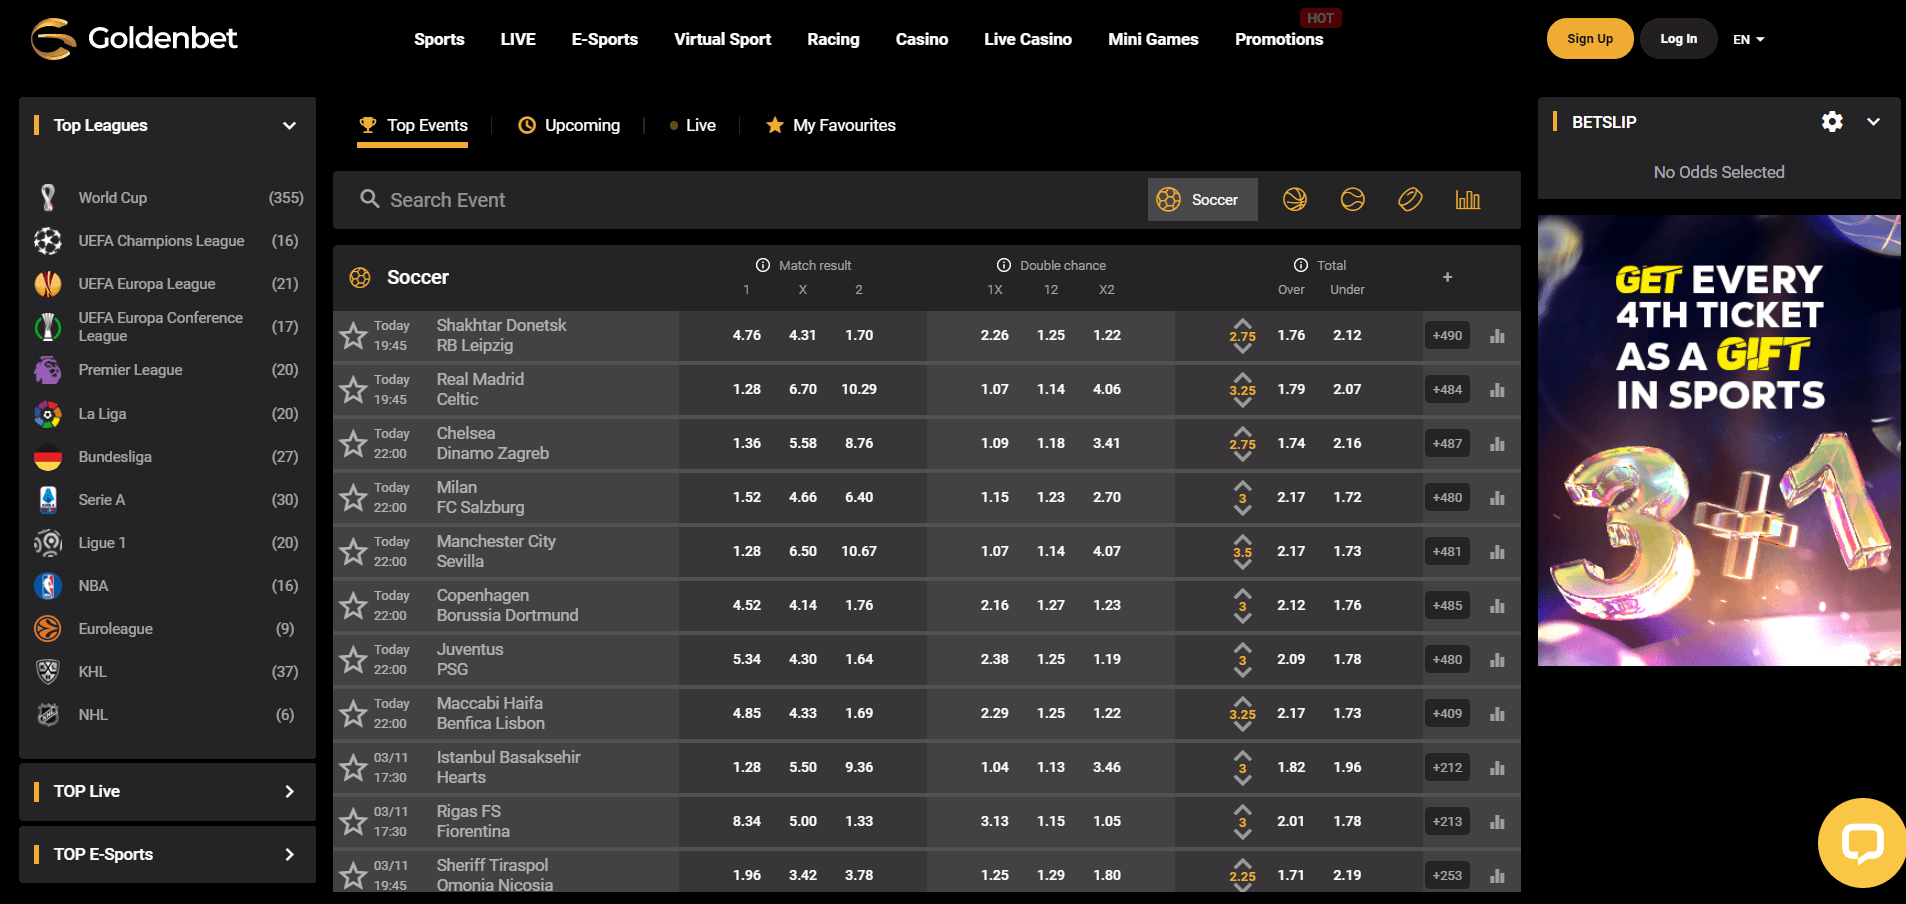The image size is (1906, 904).
Task: Click the plus icon in Soccer header
Action: [x=1447, y=277]
